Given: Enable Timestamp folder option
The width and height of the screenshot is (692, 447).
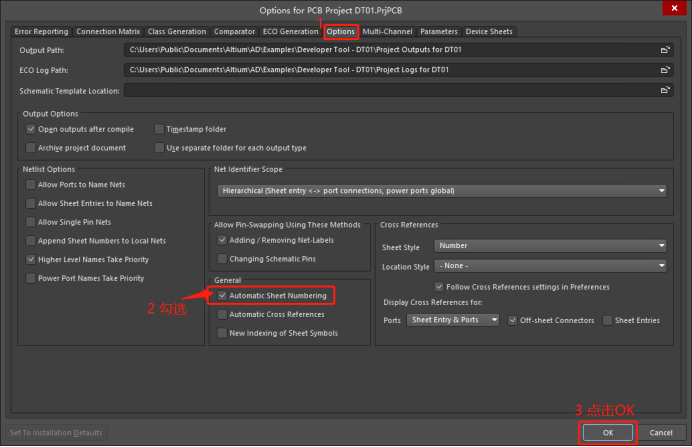Looking at the screenshot, I should [x=159, y=129].
